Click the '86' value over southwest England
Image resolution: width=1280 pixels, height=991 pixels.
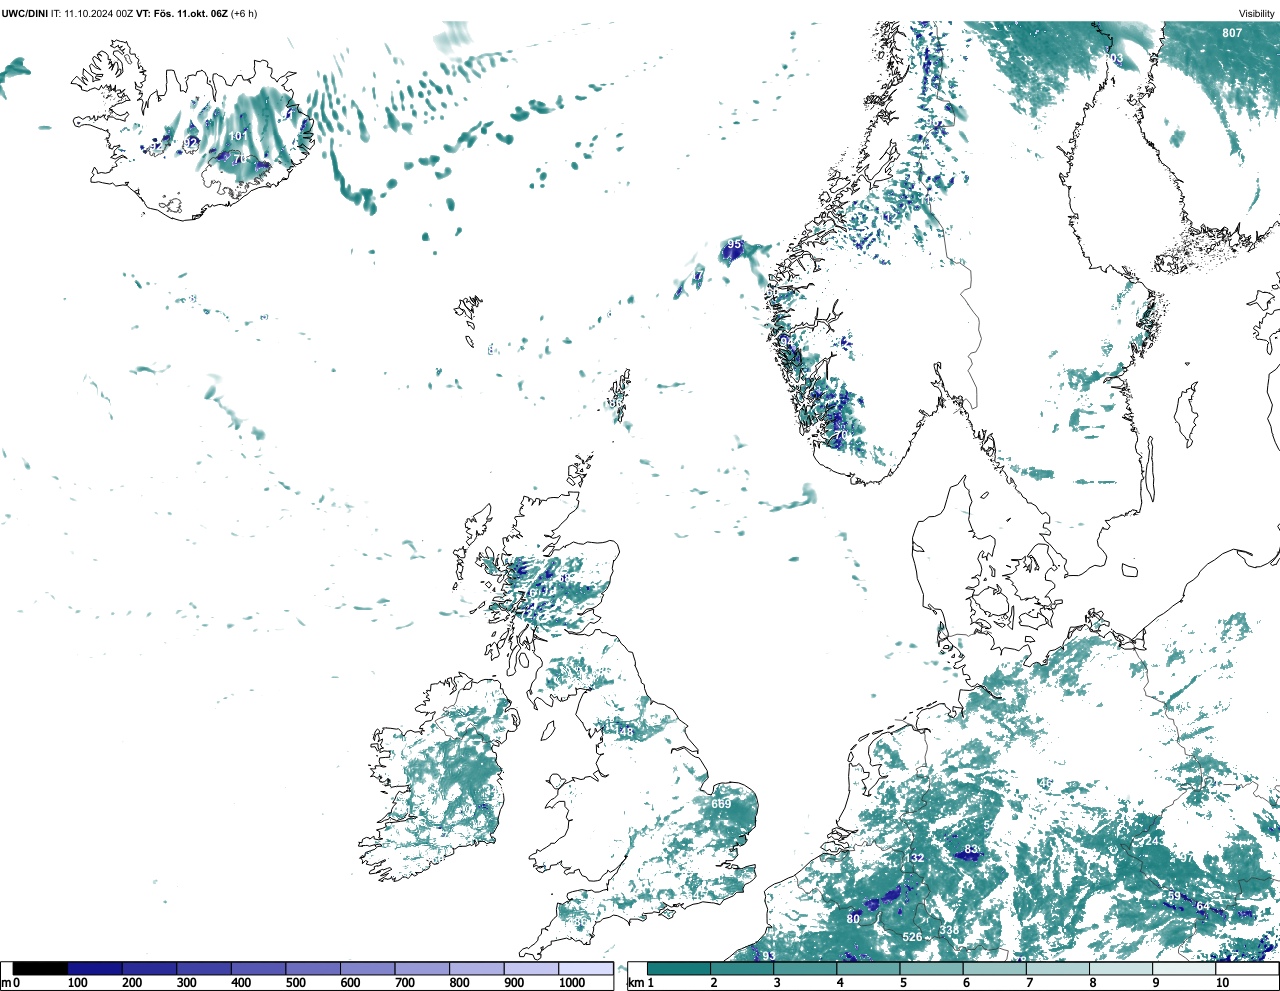click(582, 921)
